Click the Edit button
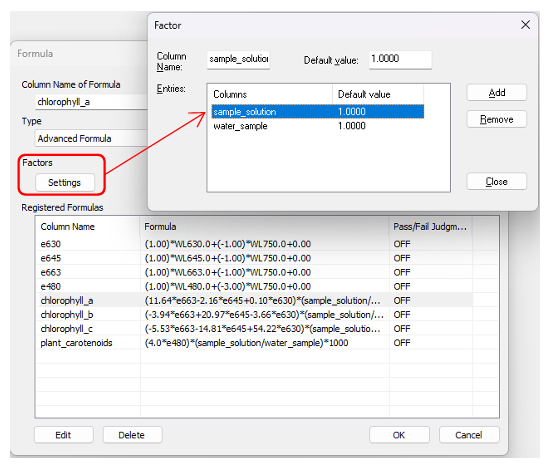551x465 pixels. (64, 435)
